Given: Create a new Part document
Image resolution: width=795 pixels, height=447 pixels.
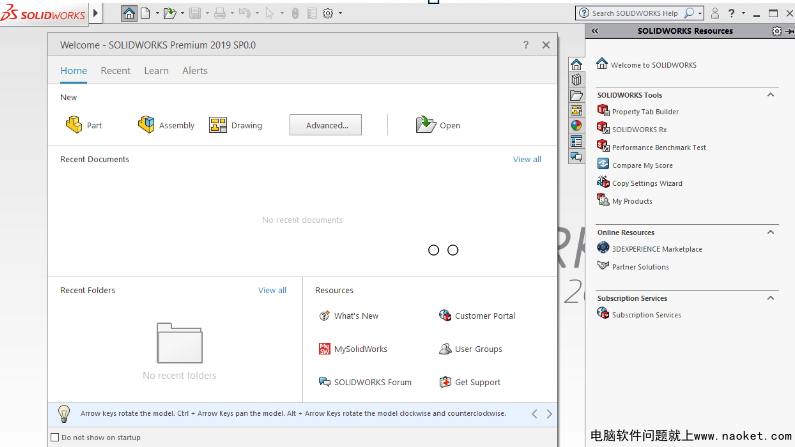Looking at the screenshot, I should [x=84, y=125].
